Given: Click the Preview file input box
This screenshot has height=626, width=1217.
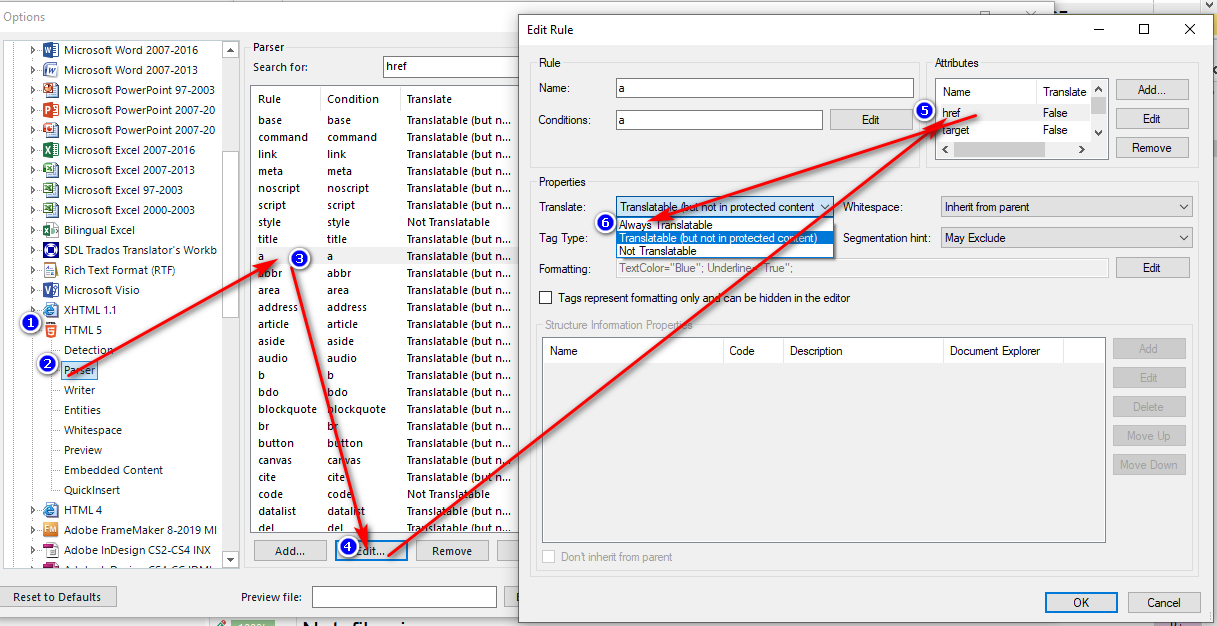Looking at the screenshot, I should point(404,597).
